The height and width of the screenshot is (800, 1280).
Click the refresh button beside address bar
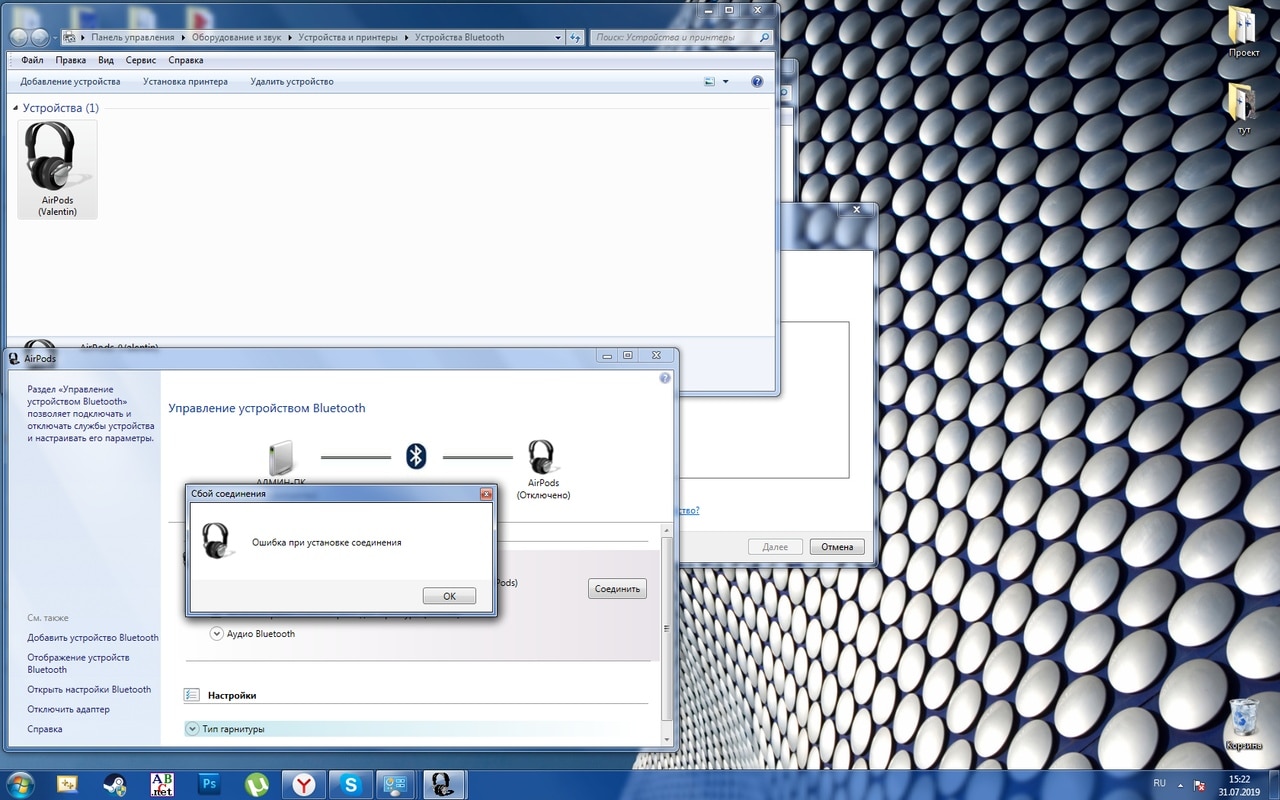coord(576,38)
